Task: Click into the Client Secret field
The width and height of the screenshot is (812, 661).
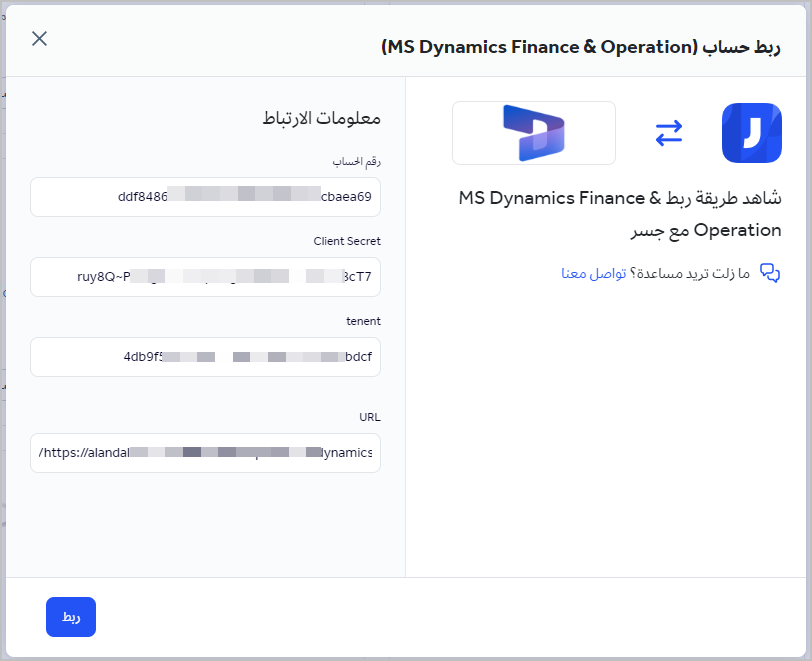Action: (x=206, y=277)
